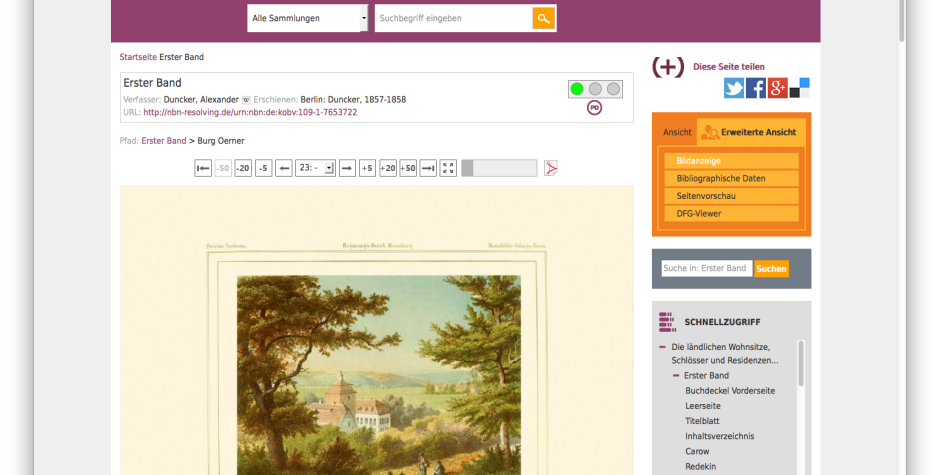Click the Startseite breadcrumb link
940x475 pixels.
tap(138, 57)
